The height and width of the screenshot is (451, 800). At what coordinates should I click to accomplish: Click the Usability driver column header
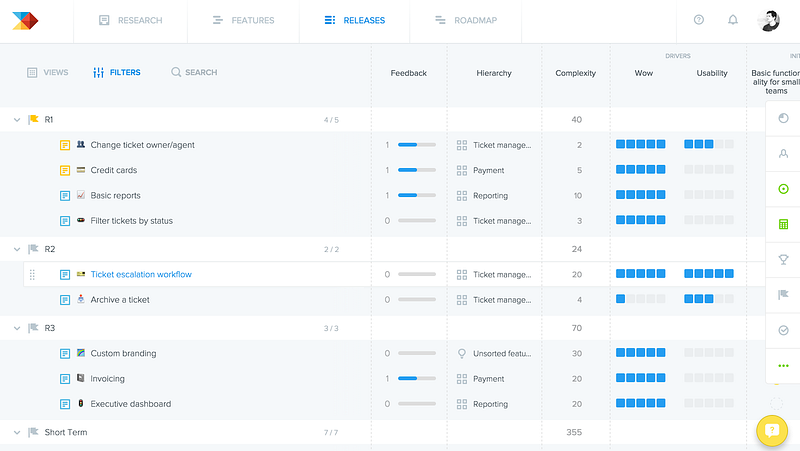(x=712, y=73)
